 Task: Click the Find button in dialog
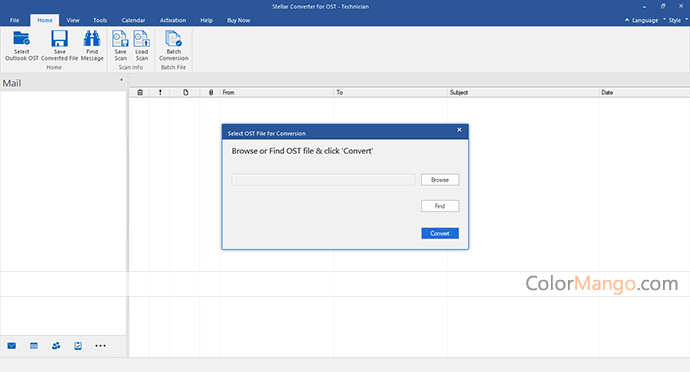[x=440, y=206]
